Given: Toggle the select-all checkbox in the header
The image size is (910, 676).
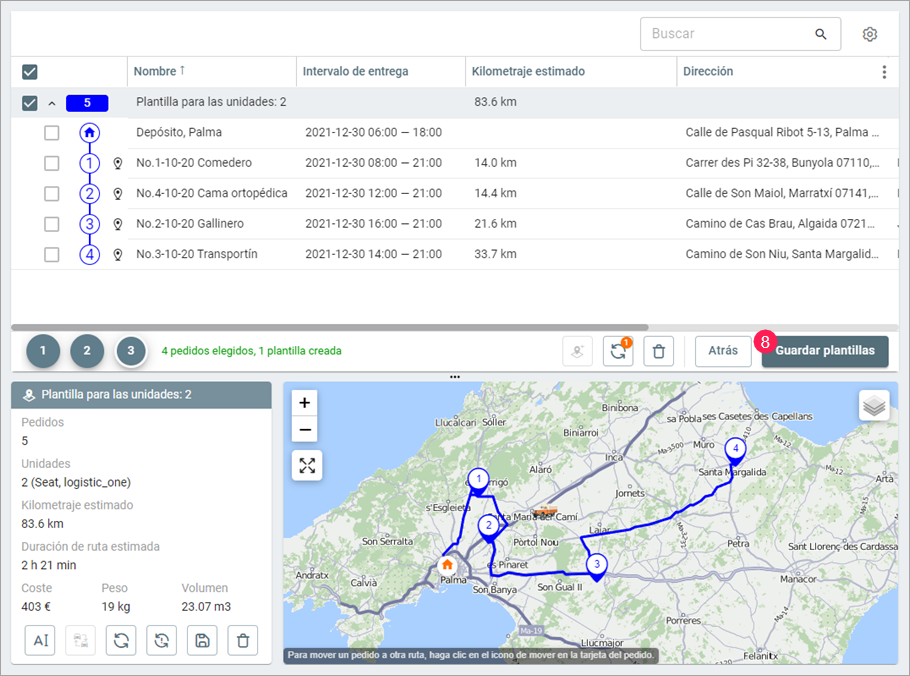Looking at the screenshot, I should pos(30,72).
